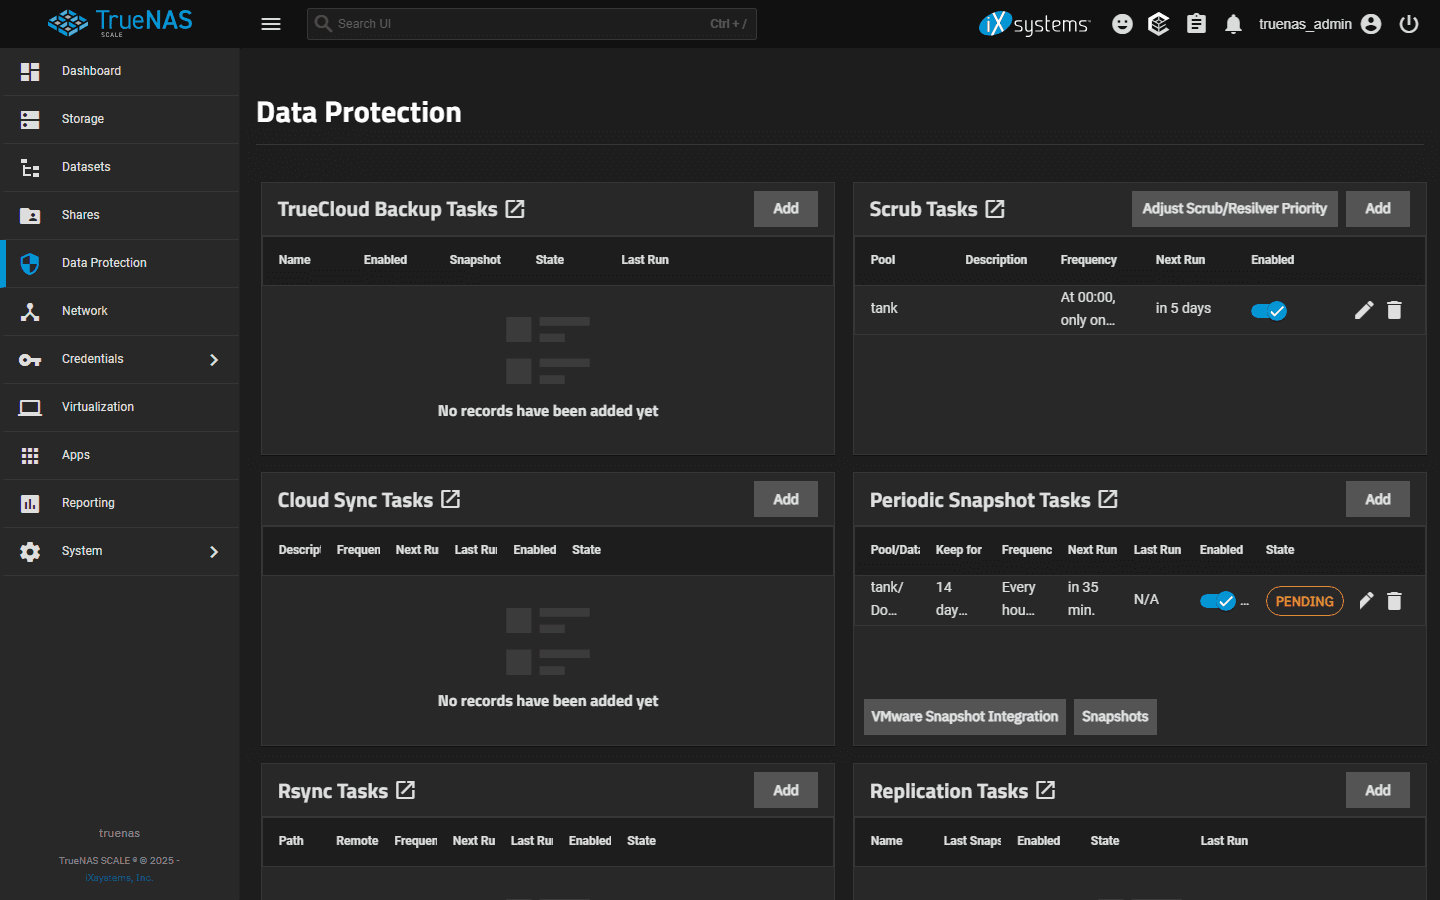Screen dimensions: 1440x900
Task: Open Virtualization from sidebar
Action: pyautogui.click(x=120, y=407)
